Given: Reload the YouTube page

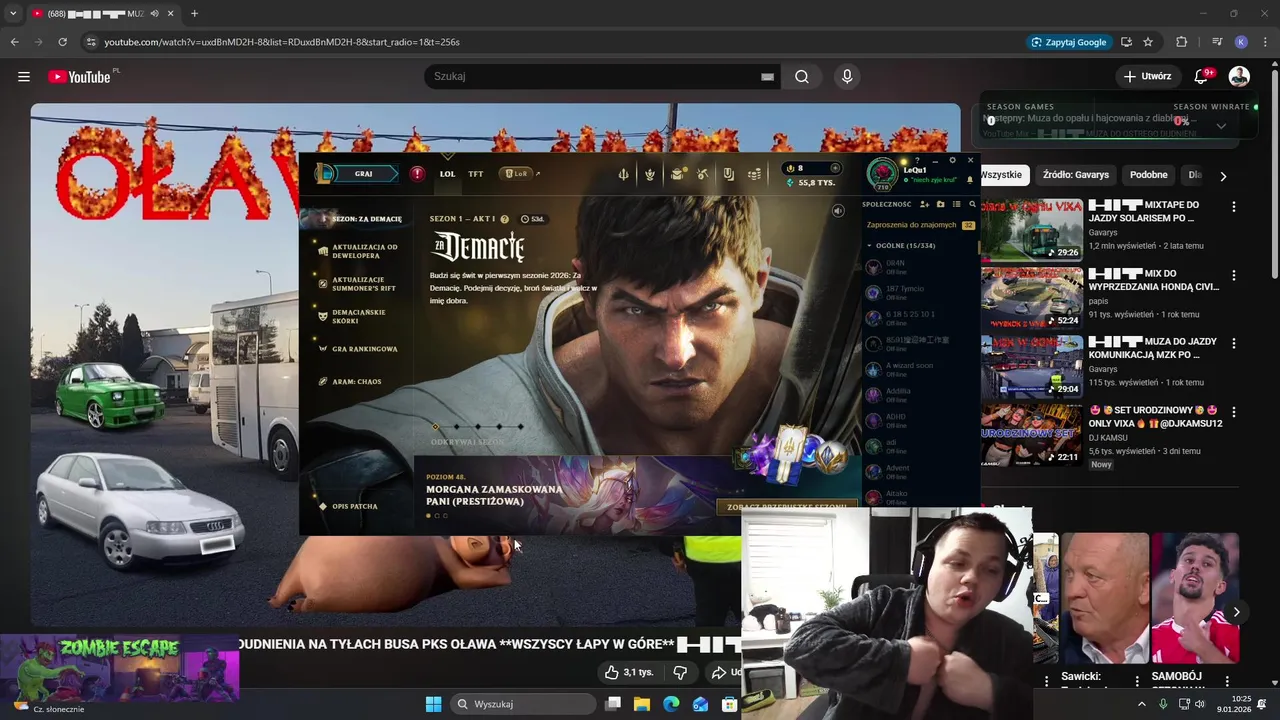Looking at the screenshot, I should tap(62, 42).
